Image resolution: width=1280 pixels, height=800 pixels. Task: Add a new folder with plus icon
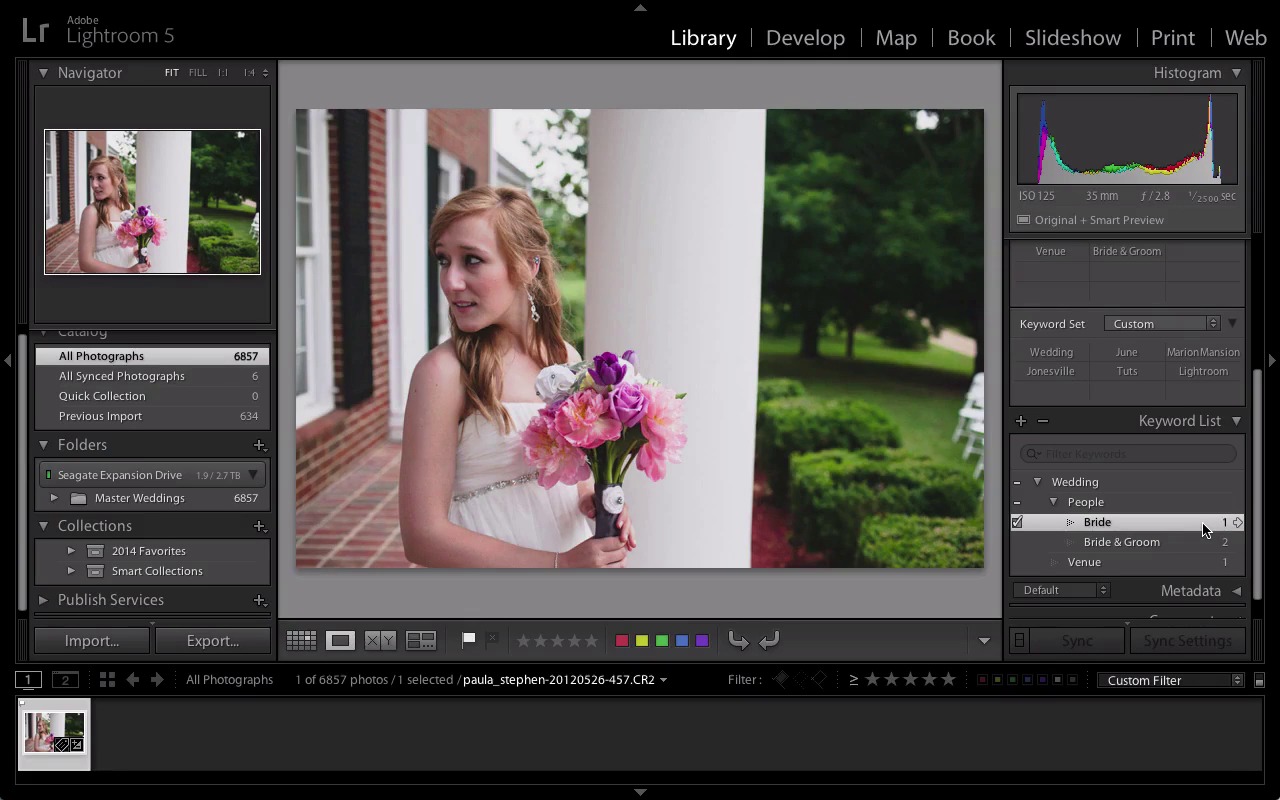click(259, 445)
